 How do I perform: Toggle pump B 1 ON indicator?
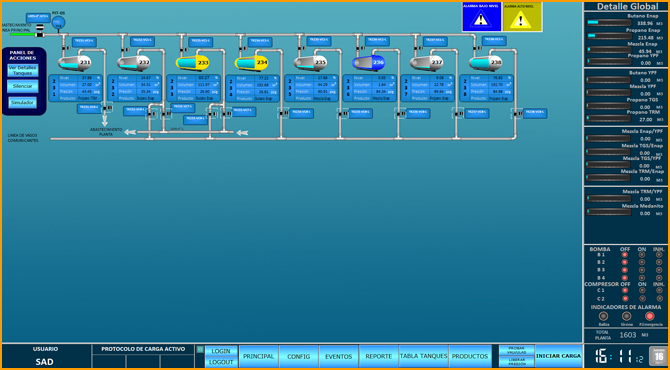[x=642, y=255]
